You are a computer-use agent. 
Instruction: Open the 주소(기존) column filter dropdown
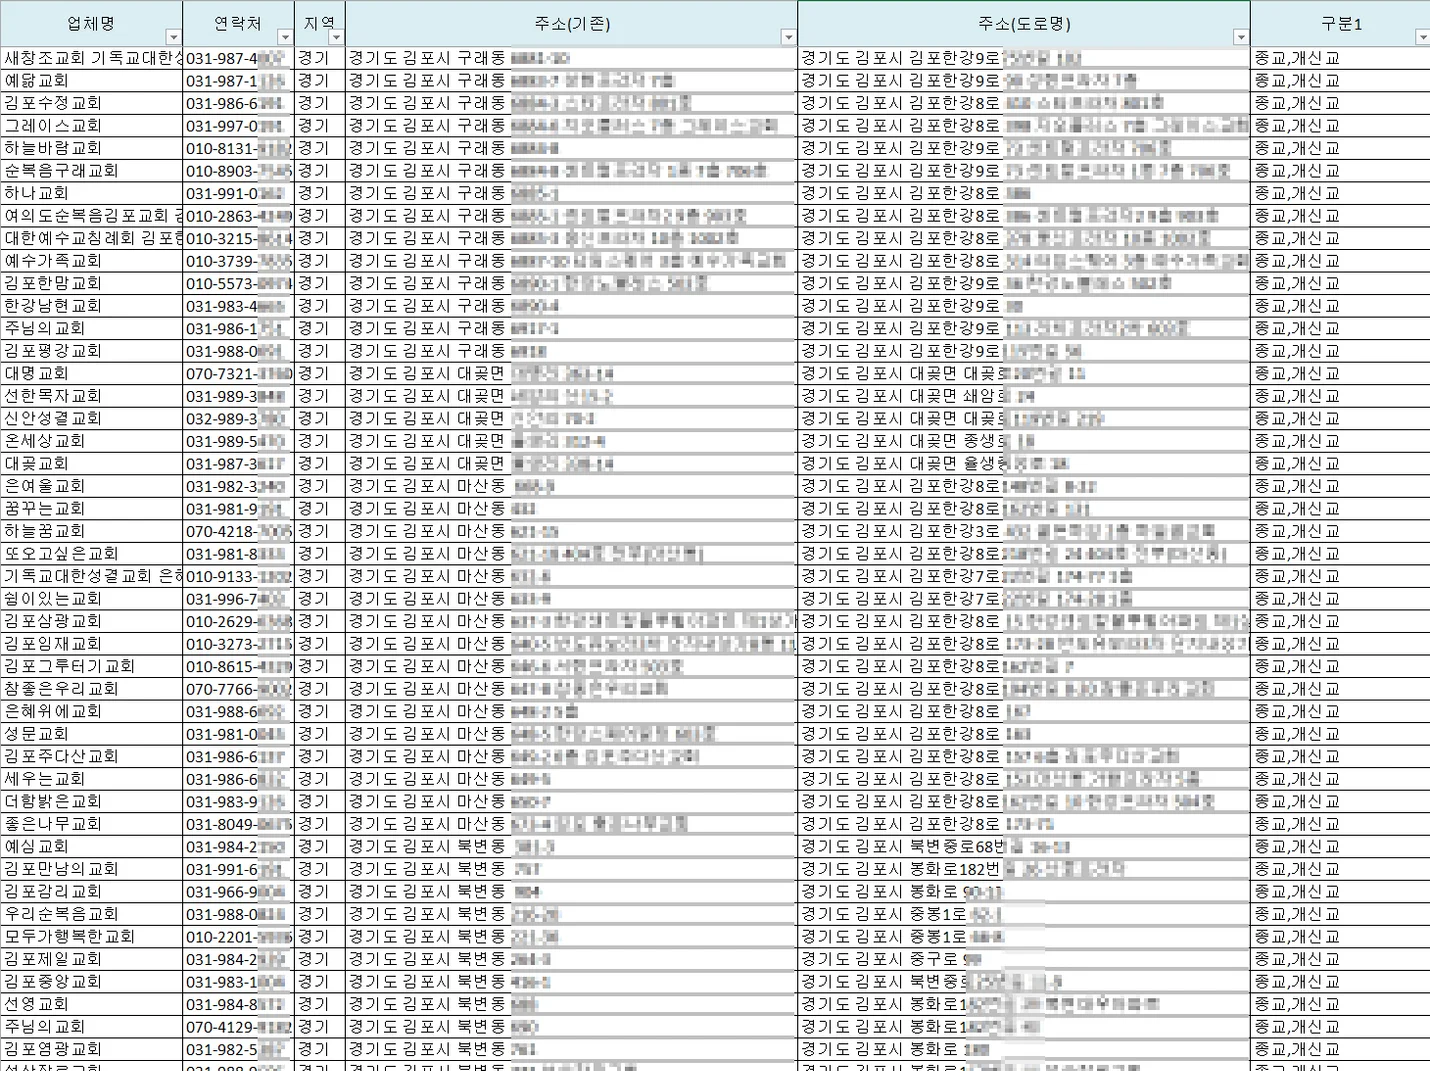[x=788, y=38]
